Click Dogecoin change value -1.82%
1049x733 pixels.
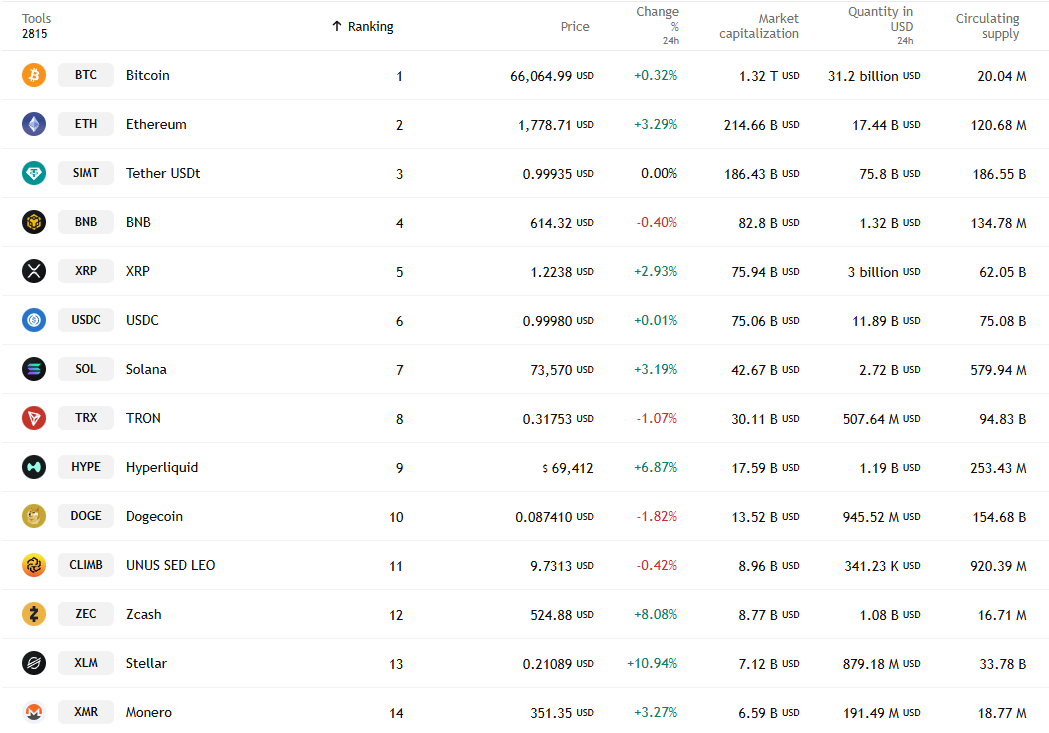656,516
